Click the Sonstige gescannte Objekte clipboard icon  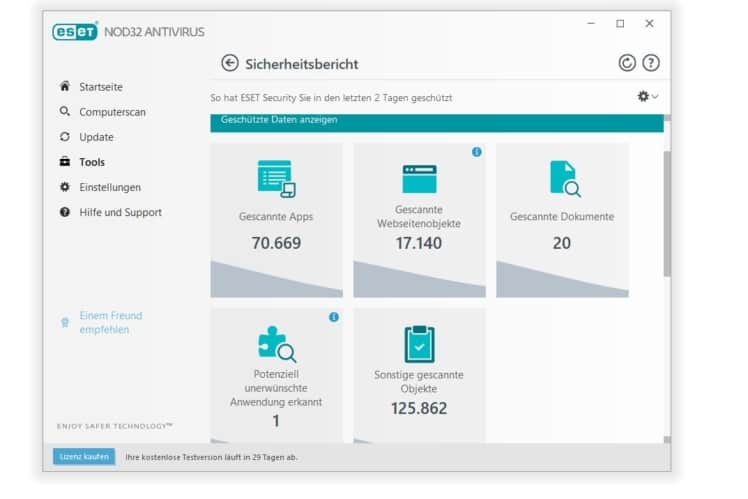point(419,344)
